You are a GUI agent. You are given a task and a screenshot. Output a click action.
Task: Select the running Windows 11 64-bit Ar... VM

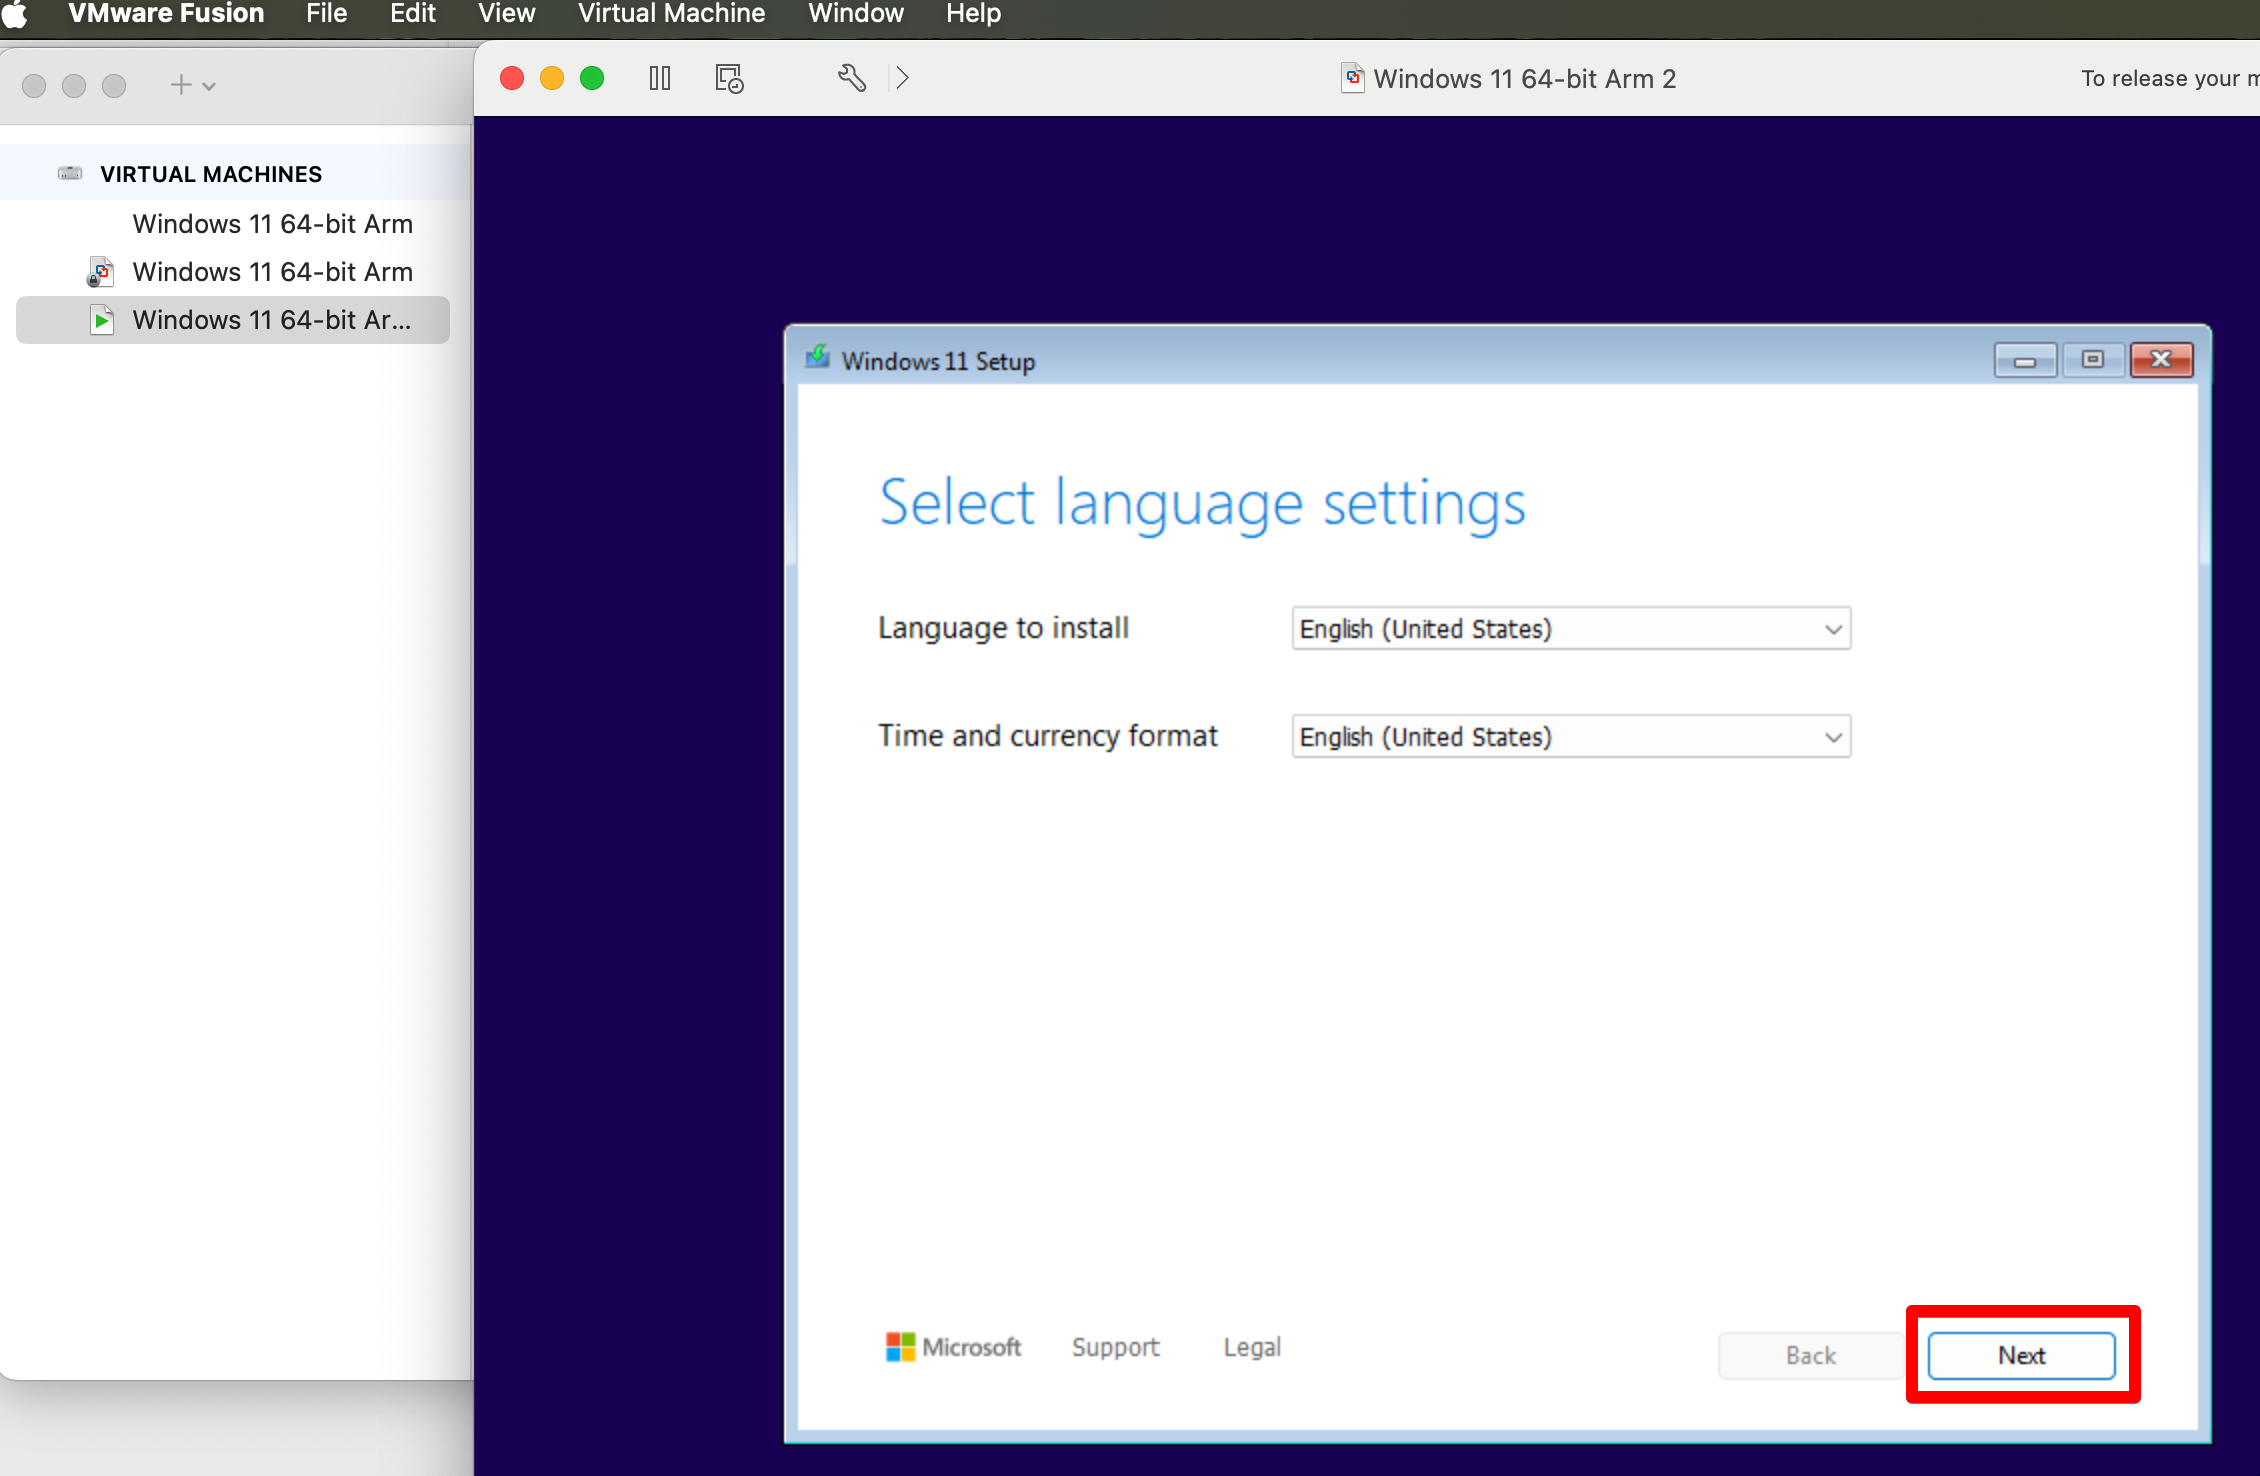[x=271, y=320]
